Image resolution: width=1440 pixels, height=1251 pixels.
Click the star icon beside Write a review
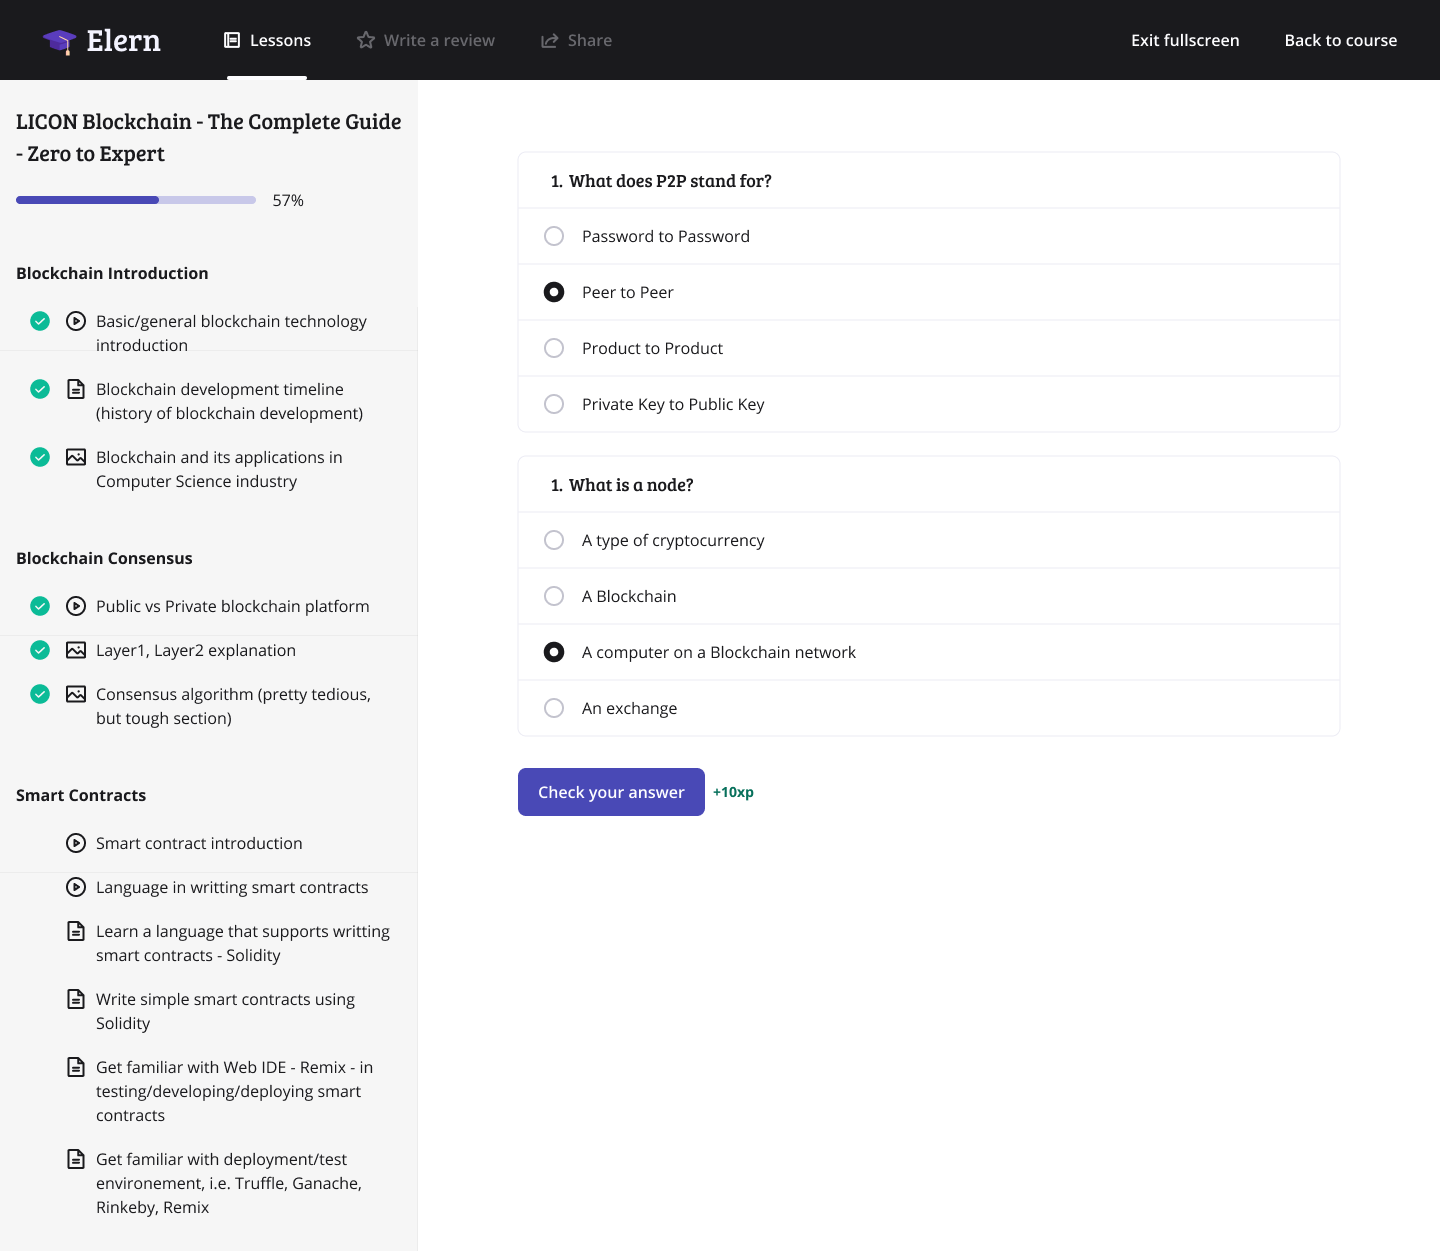point(366,40)
